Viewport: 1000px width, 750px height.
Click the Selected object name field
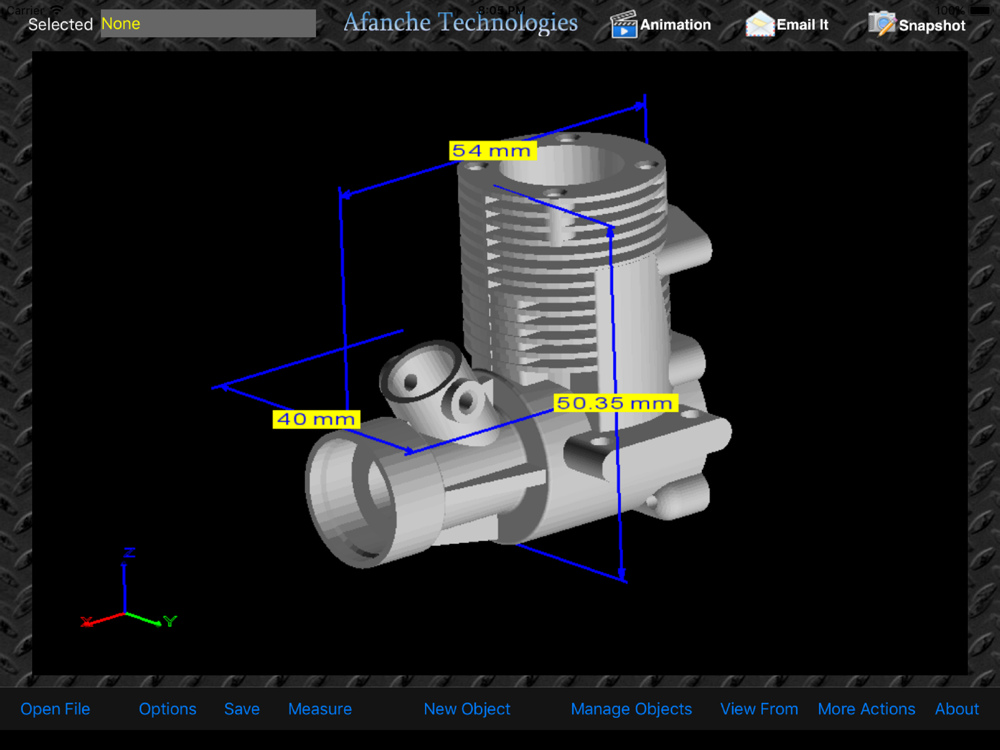pyautogui.click(x=208, y=24)
